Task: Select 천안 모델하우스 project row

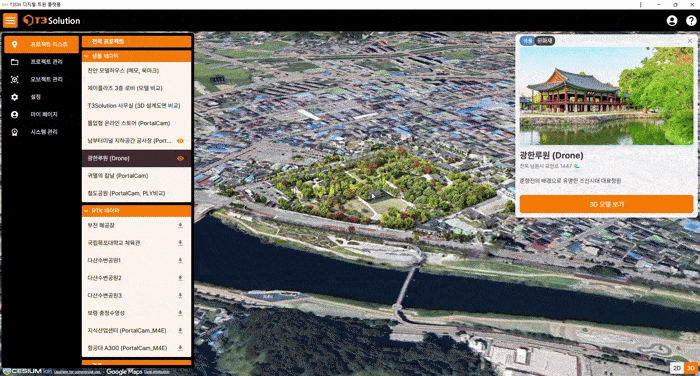Action: (137, 71)
